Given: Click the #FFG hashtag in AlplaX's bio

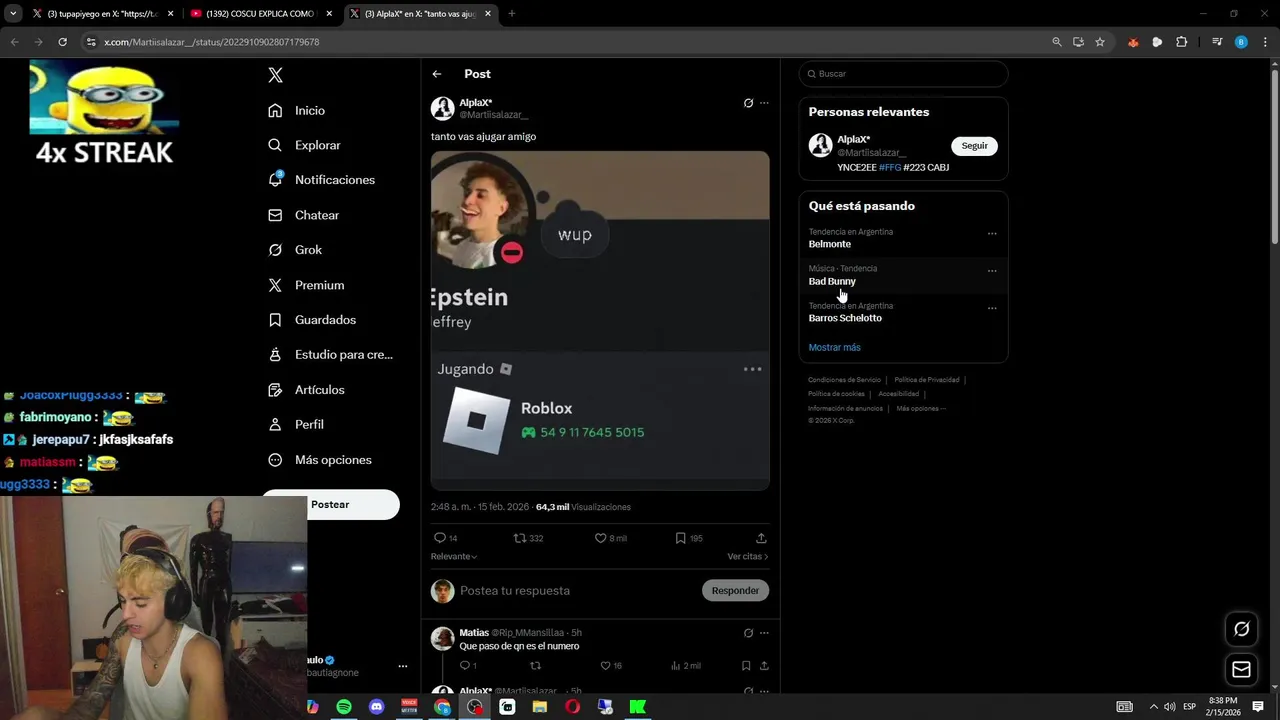Looking at the screenshot, I should (889, 168).
